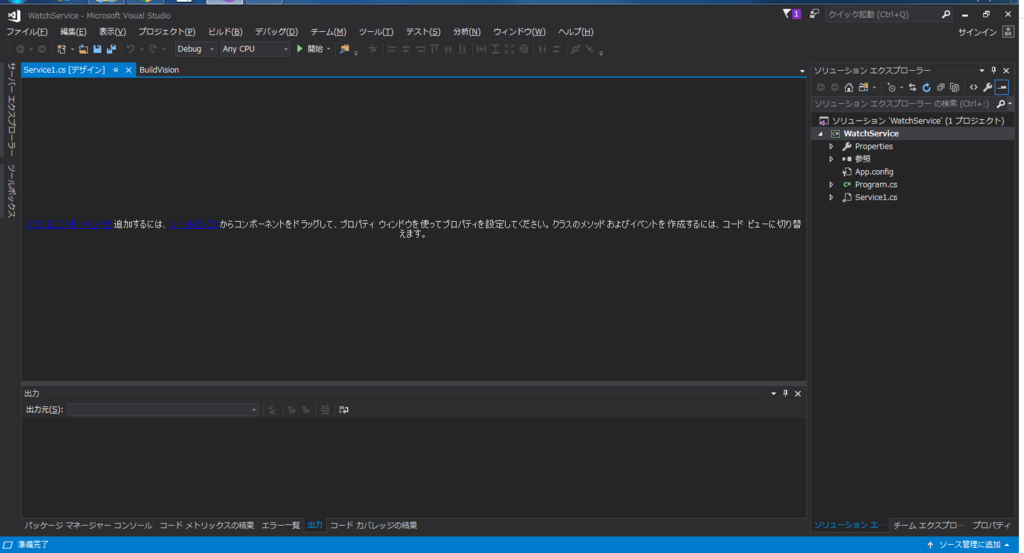Click the Redo arrow icon
Screen dimensions: 1024x553
pyautogui.click(x=153, y=49)
